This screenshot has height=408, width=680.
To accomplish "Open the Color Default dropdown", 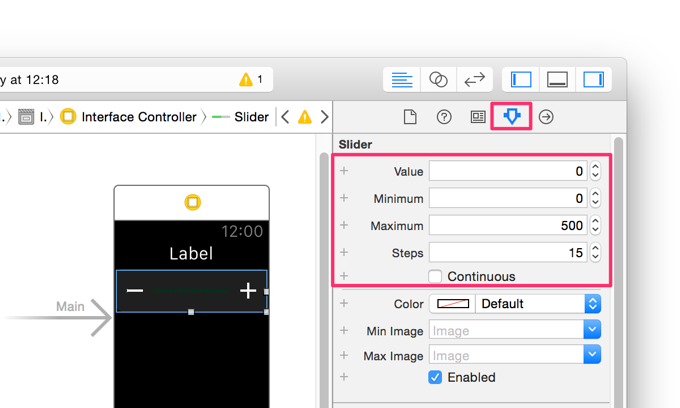I will coord(538,304).
